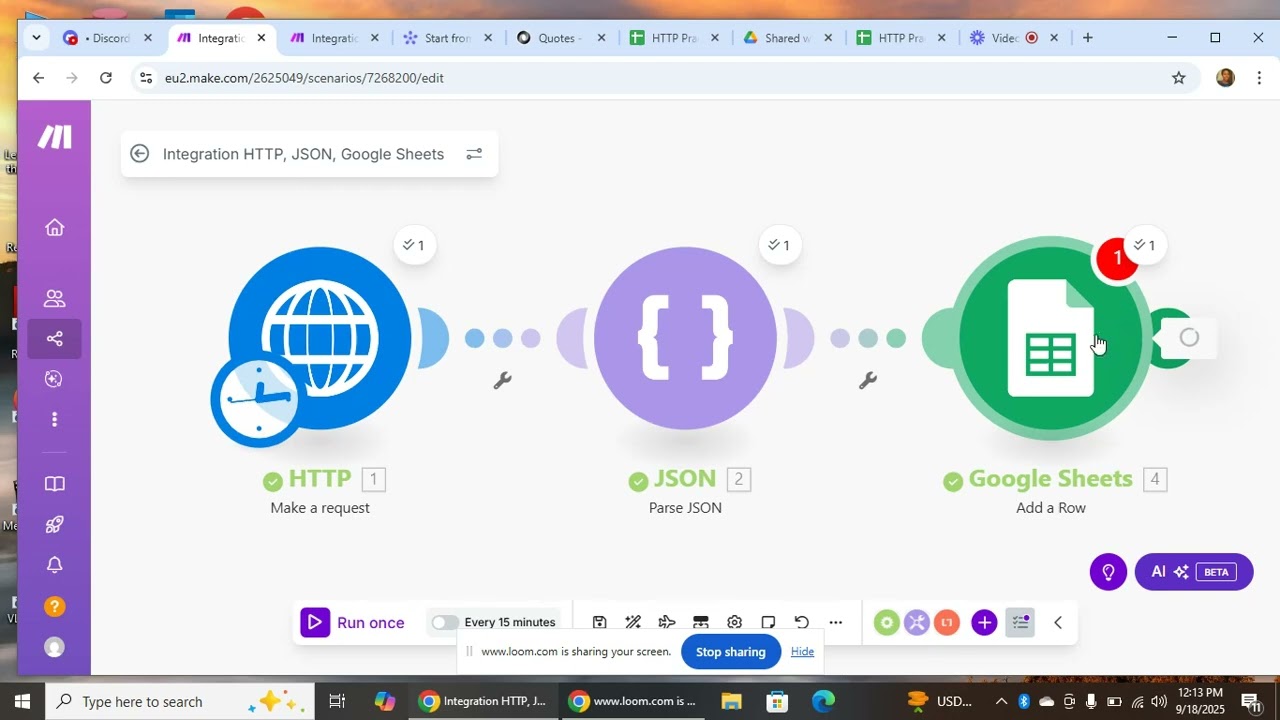Click the purple Tools icon in toolbar
This screenshot has height=720, width=1280.
[917, 623]
